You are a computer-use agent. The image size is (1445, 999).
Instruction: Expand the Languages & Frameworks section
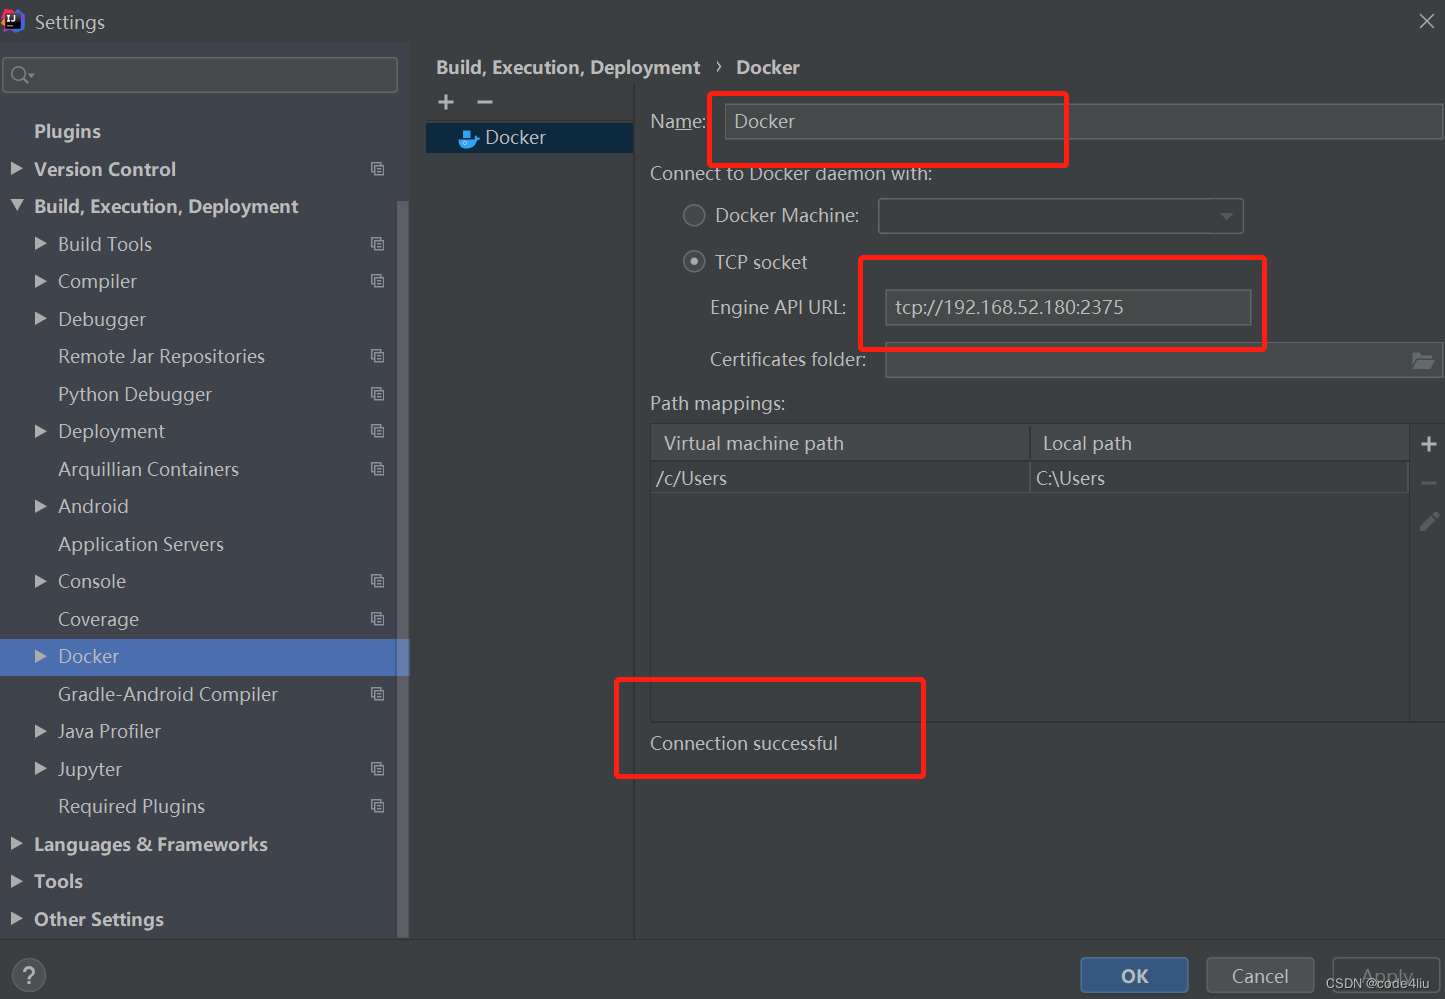[x=17, y=844]
